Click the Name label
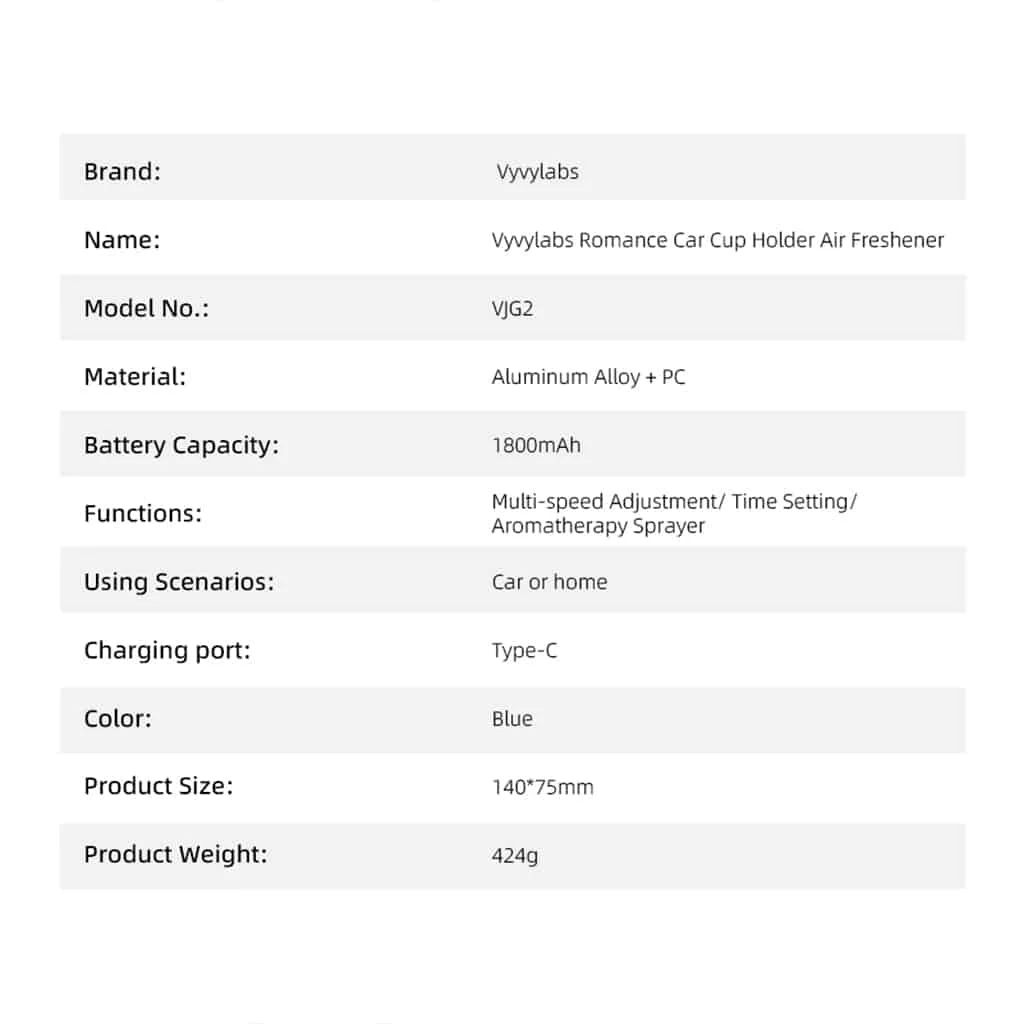This screenshot has width=1024, height=1024. coord(122,240)
